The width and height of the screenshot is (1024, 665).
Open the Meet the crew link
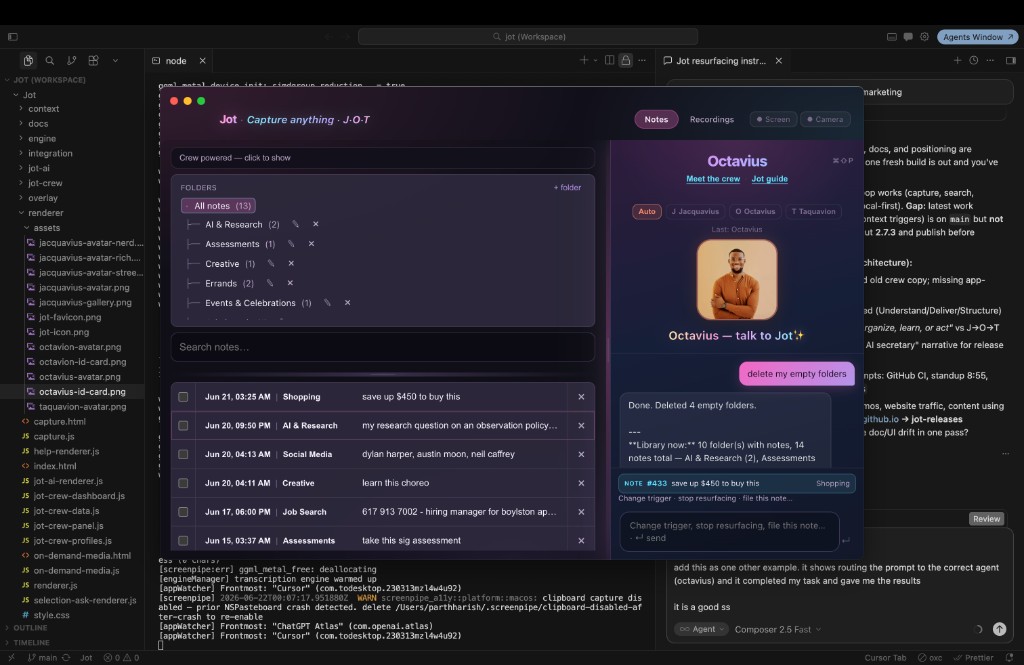pyautogui.click(x=713, y=179)
